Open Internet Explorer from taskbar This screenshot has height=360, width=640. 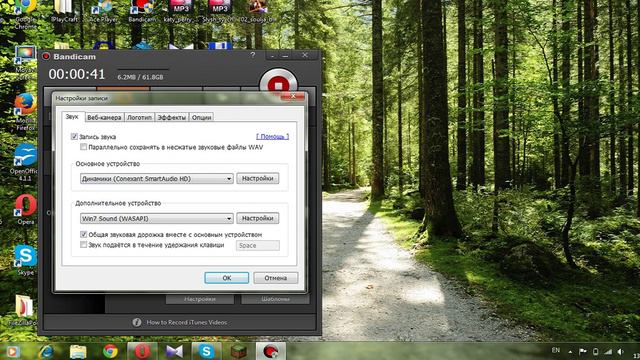[x=46, y=351]
